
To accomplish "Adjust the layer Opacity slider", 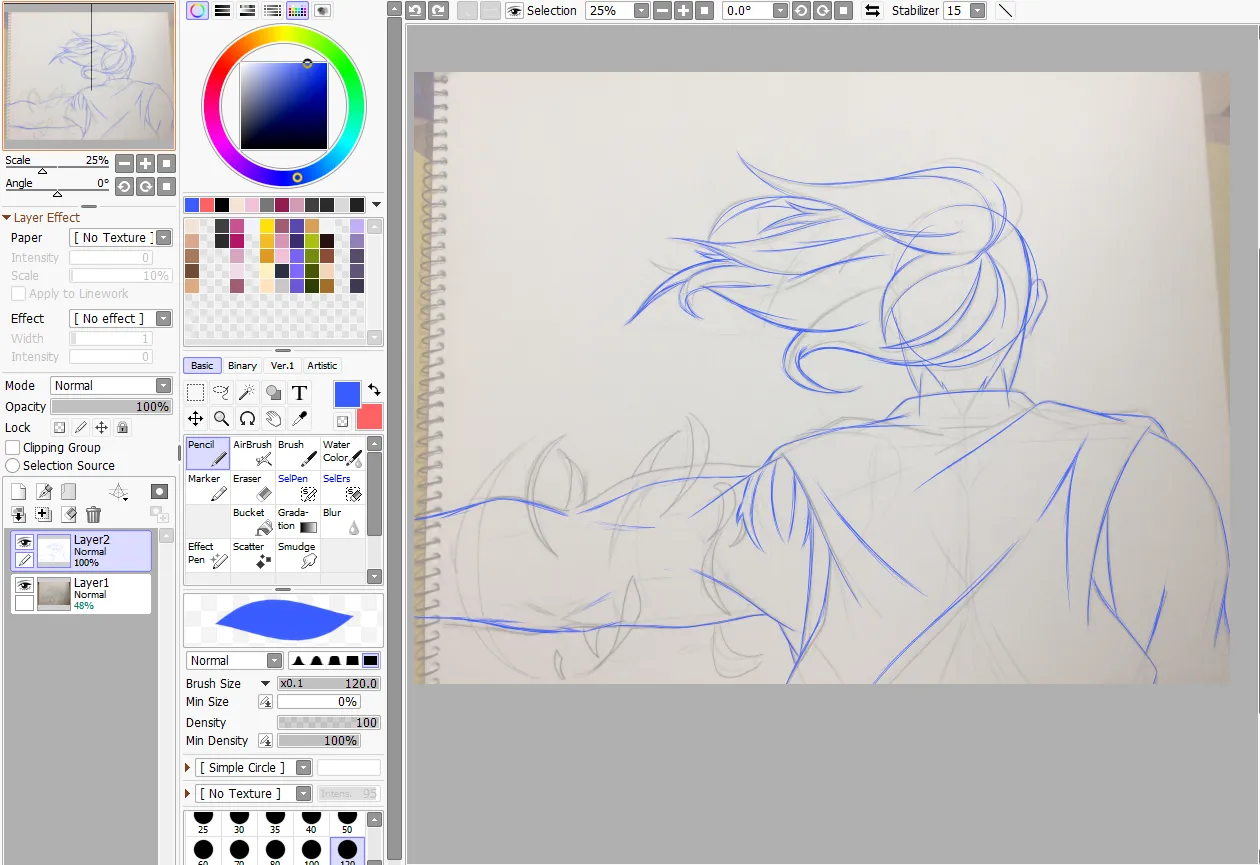I will [111, 407].
